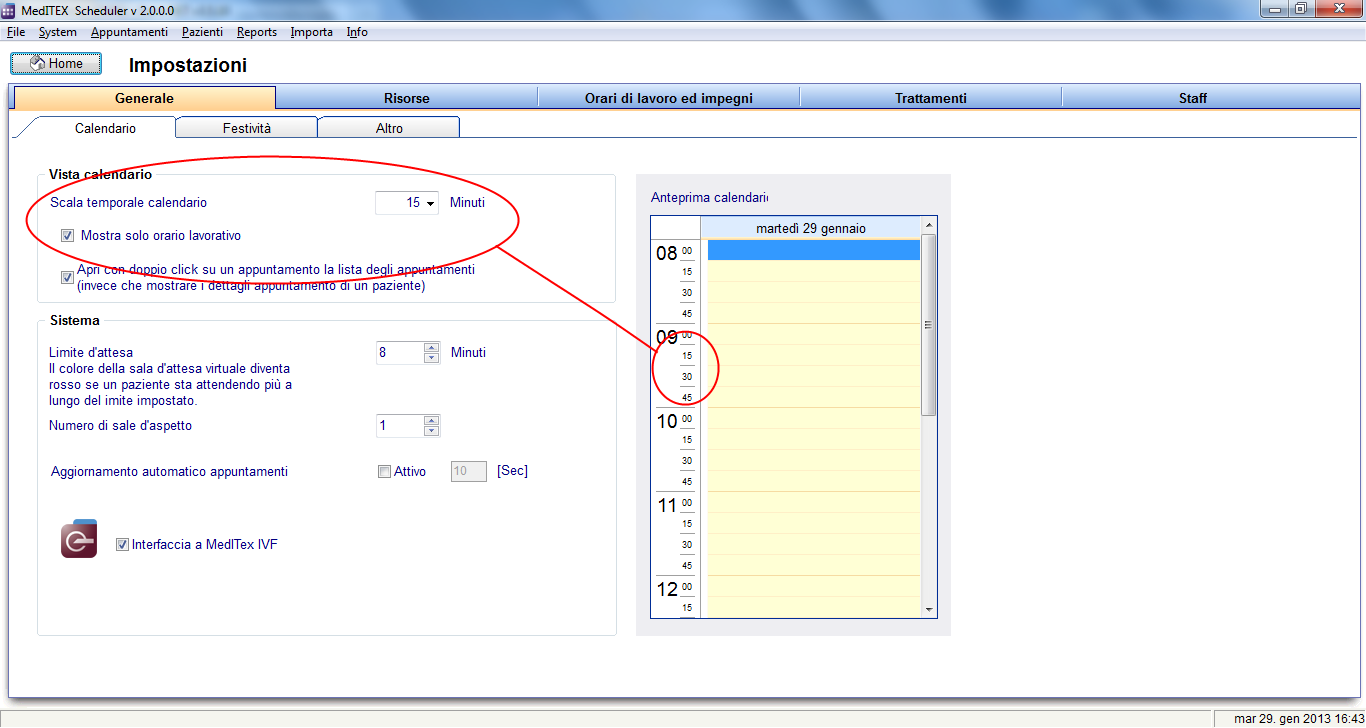Click the '12' hour label in preview
Image resolution: width=1366 pixels, height=728 pixels.
(x=667, y=589)
